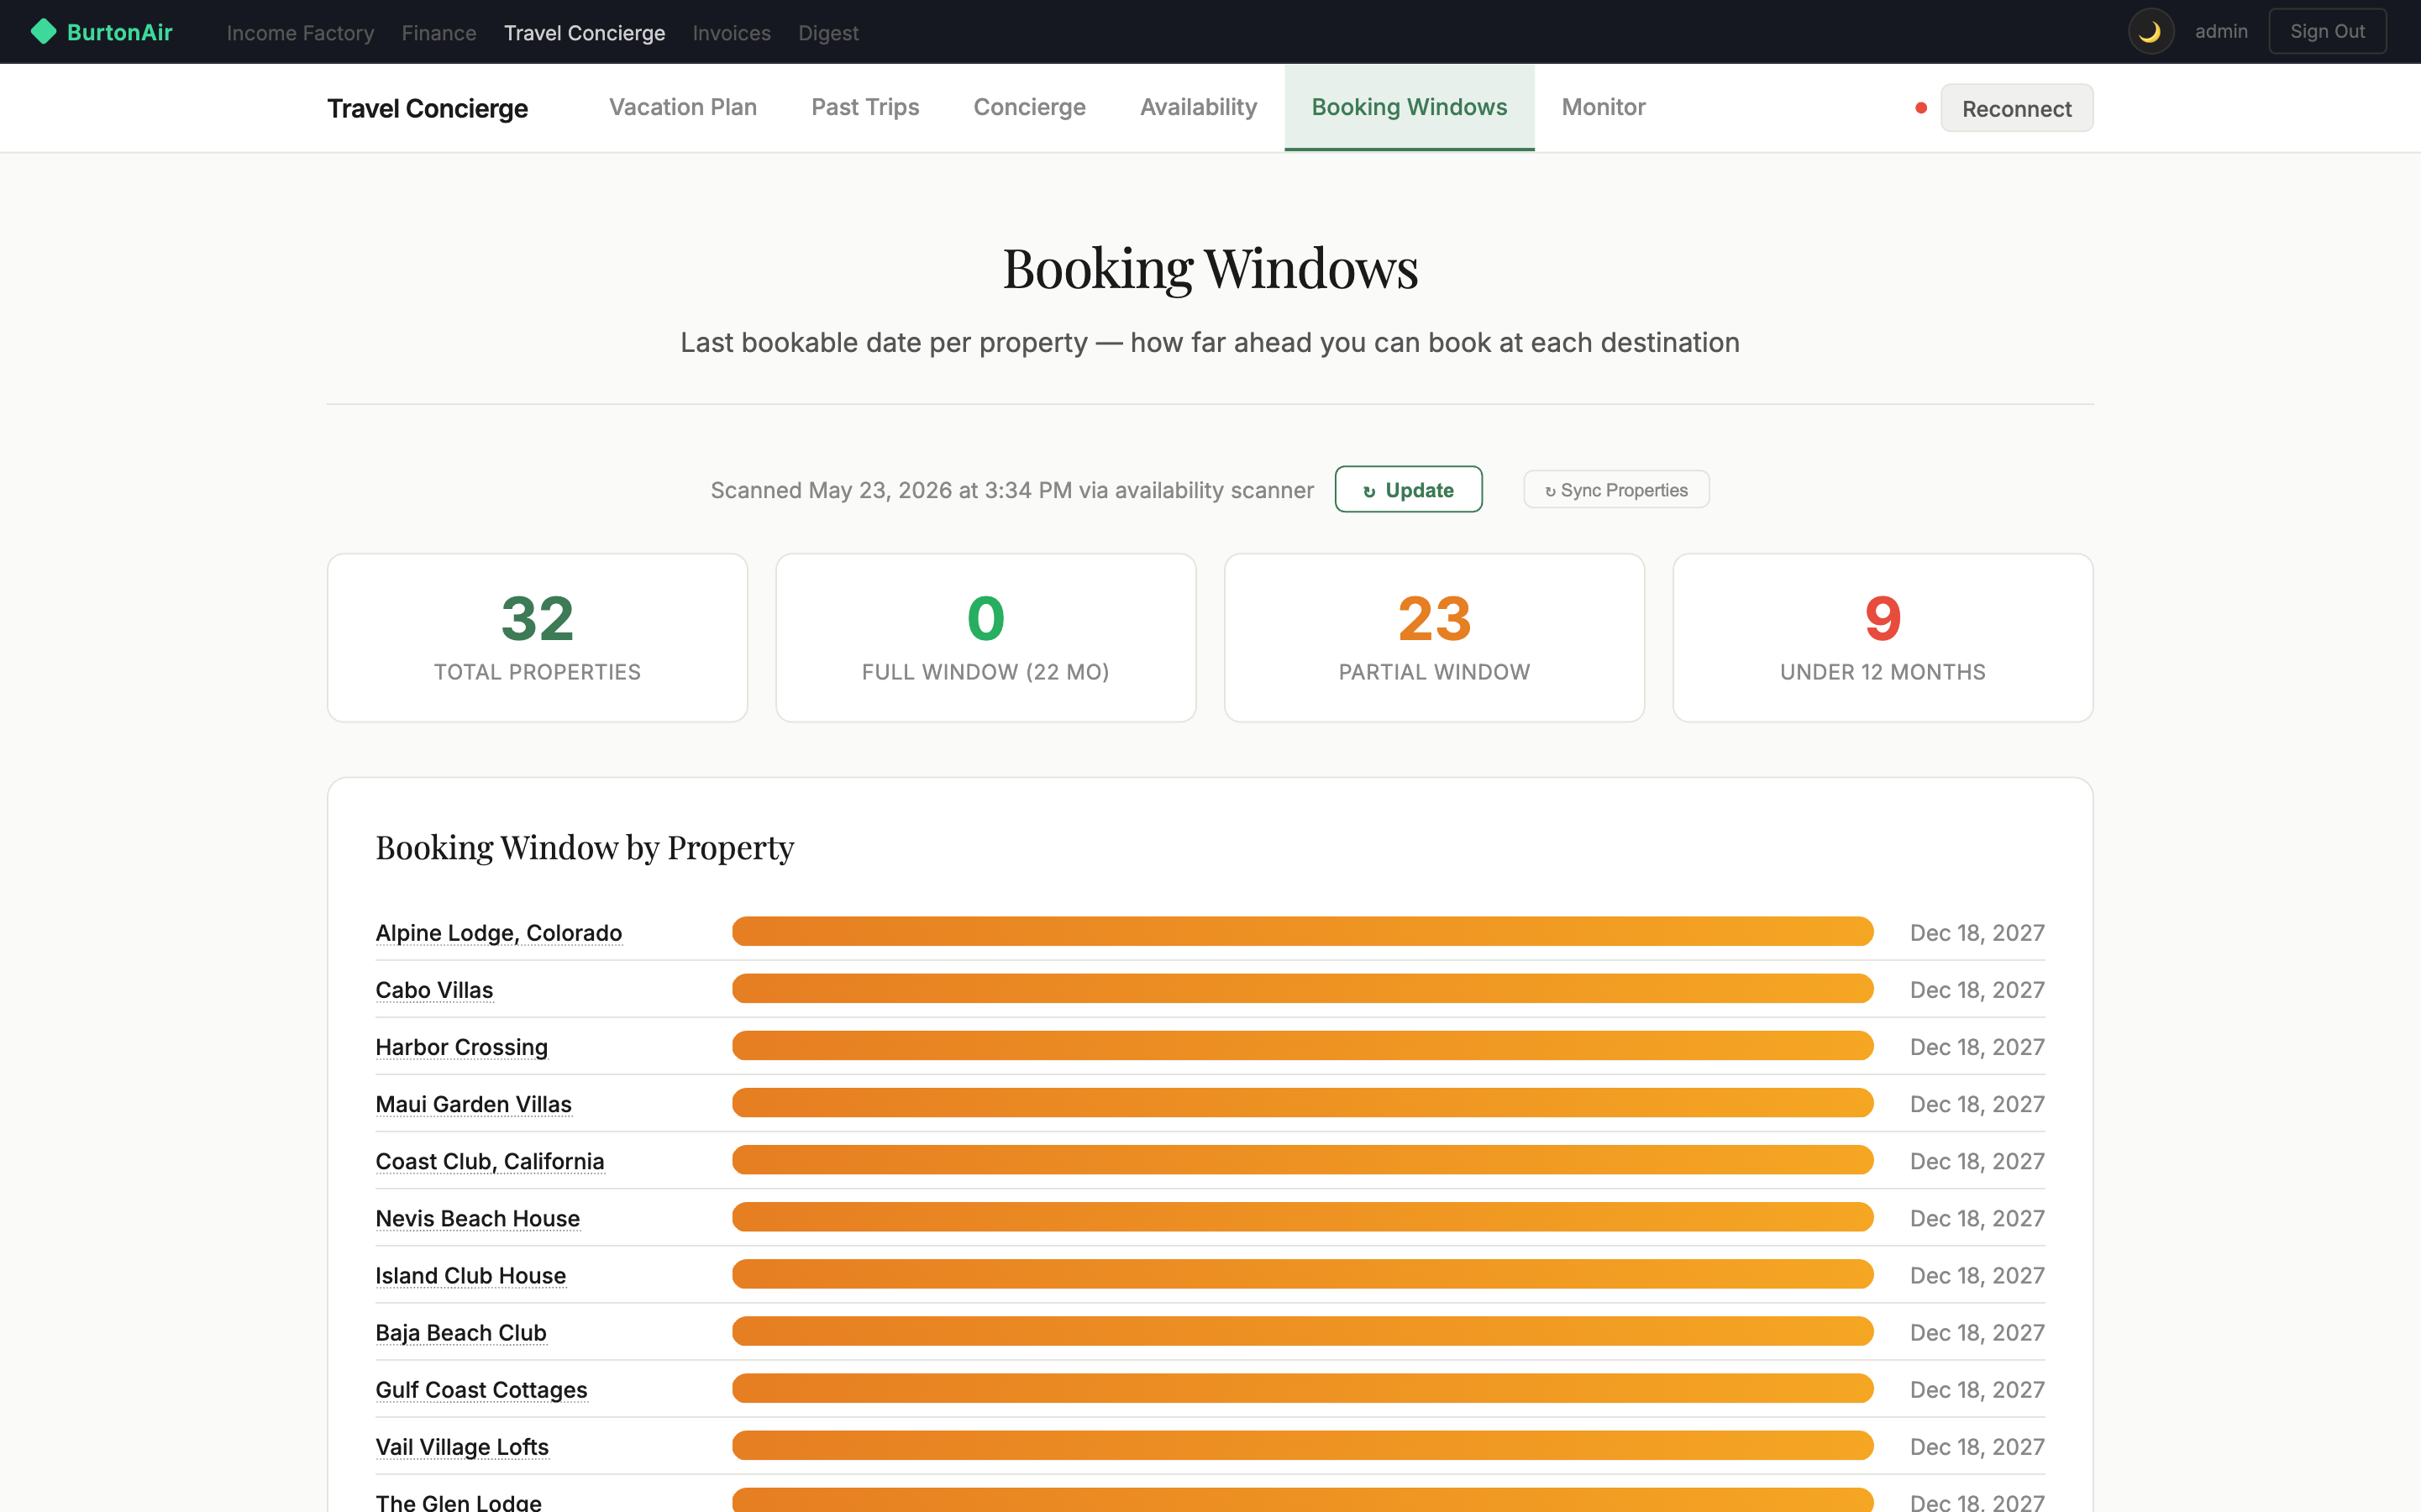Click Booking Window by Property heading
Image resolution: width=2421 pixels, height=1512 pixels.
(x=585, y=848)
